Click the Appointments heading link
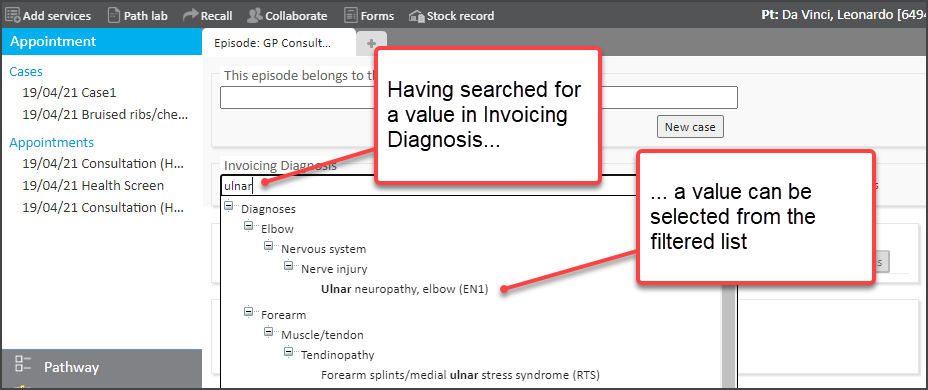This screenshot has height=390, width=928. click(51, 143)
